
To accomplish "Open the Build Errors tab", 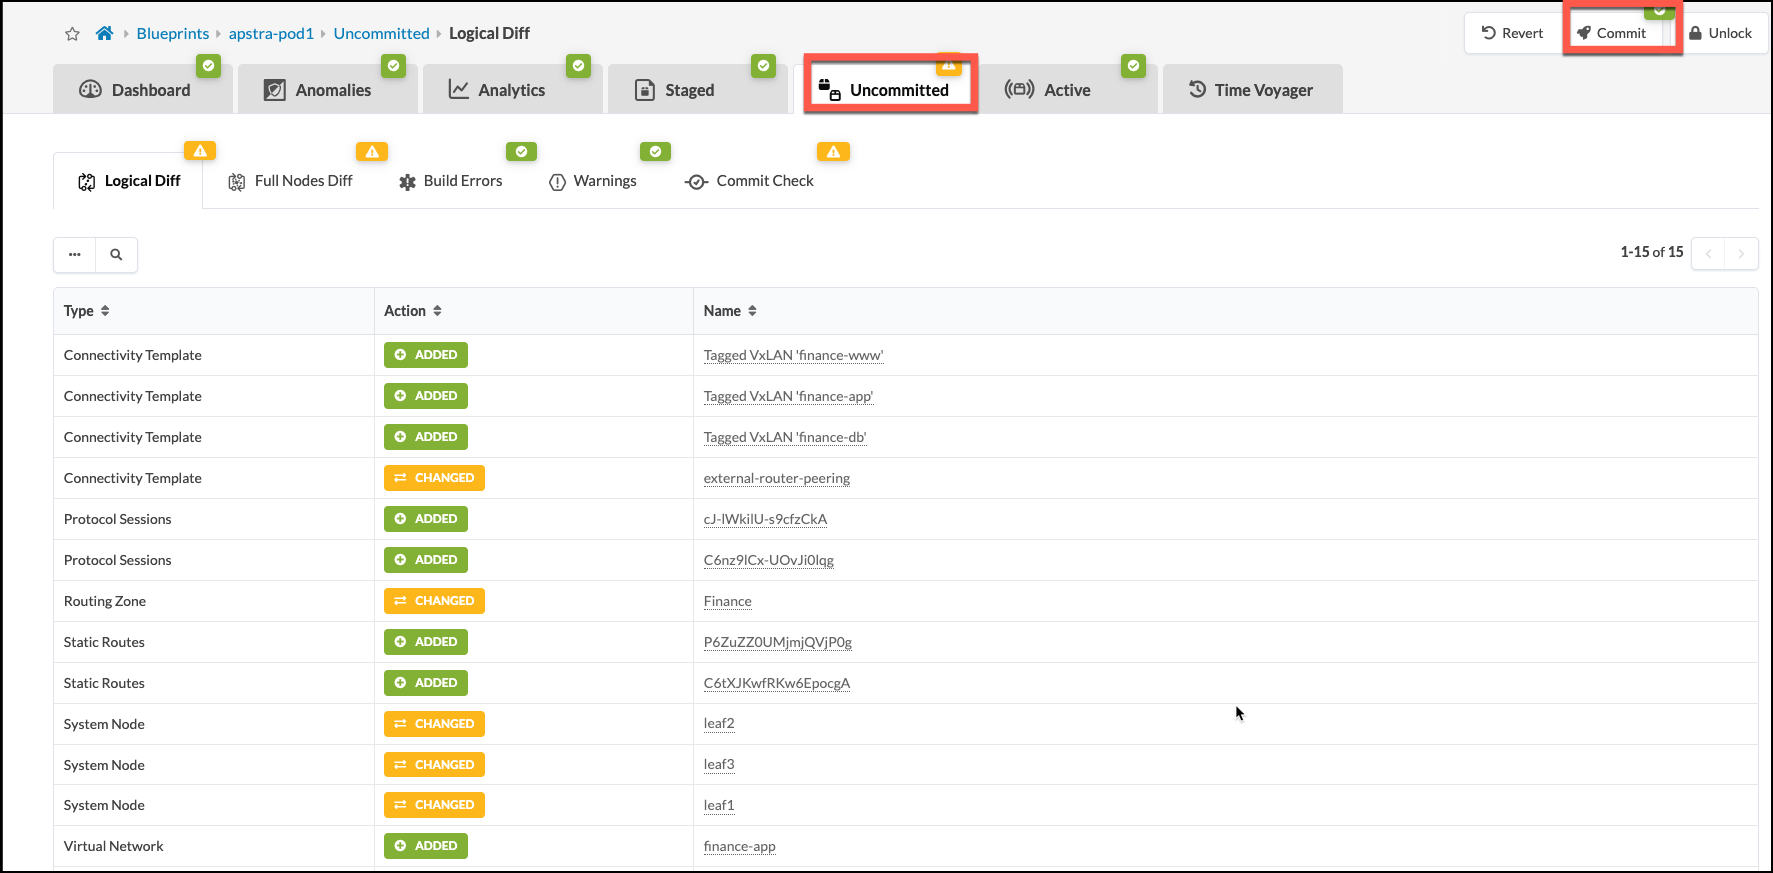I will point(451,181).
